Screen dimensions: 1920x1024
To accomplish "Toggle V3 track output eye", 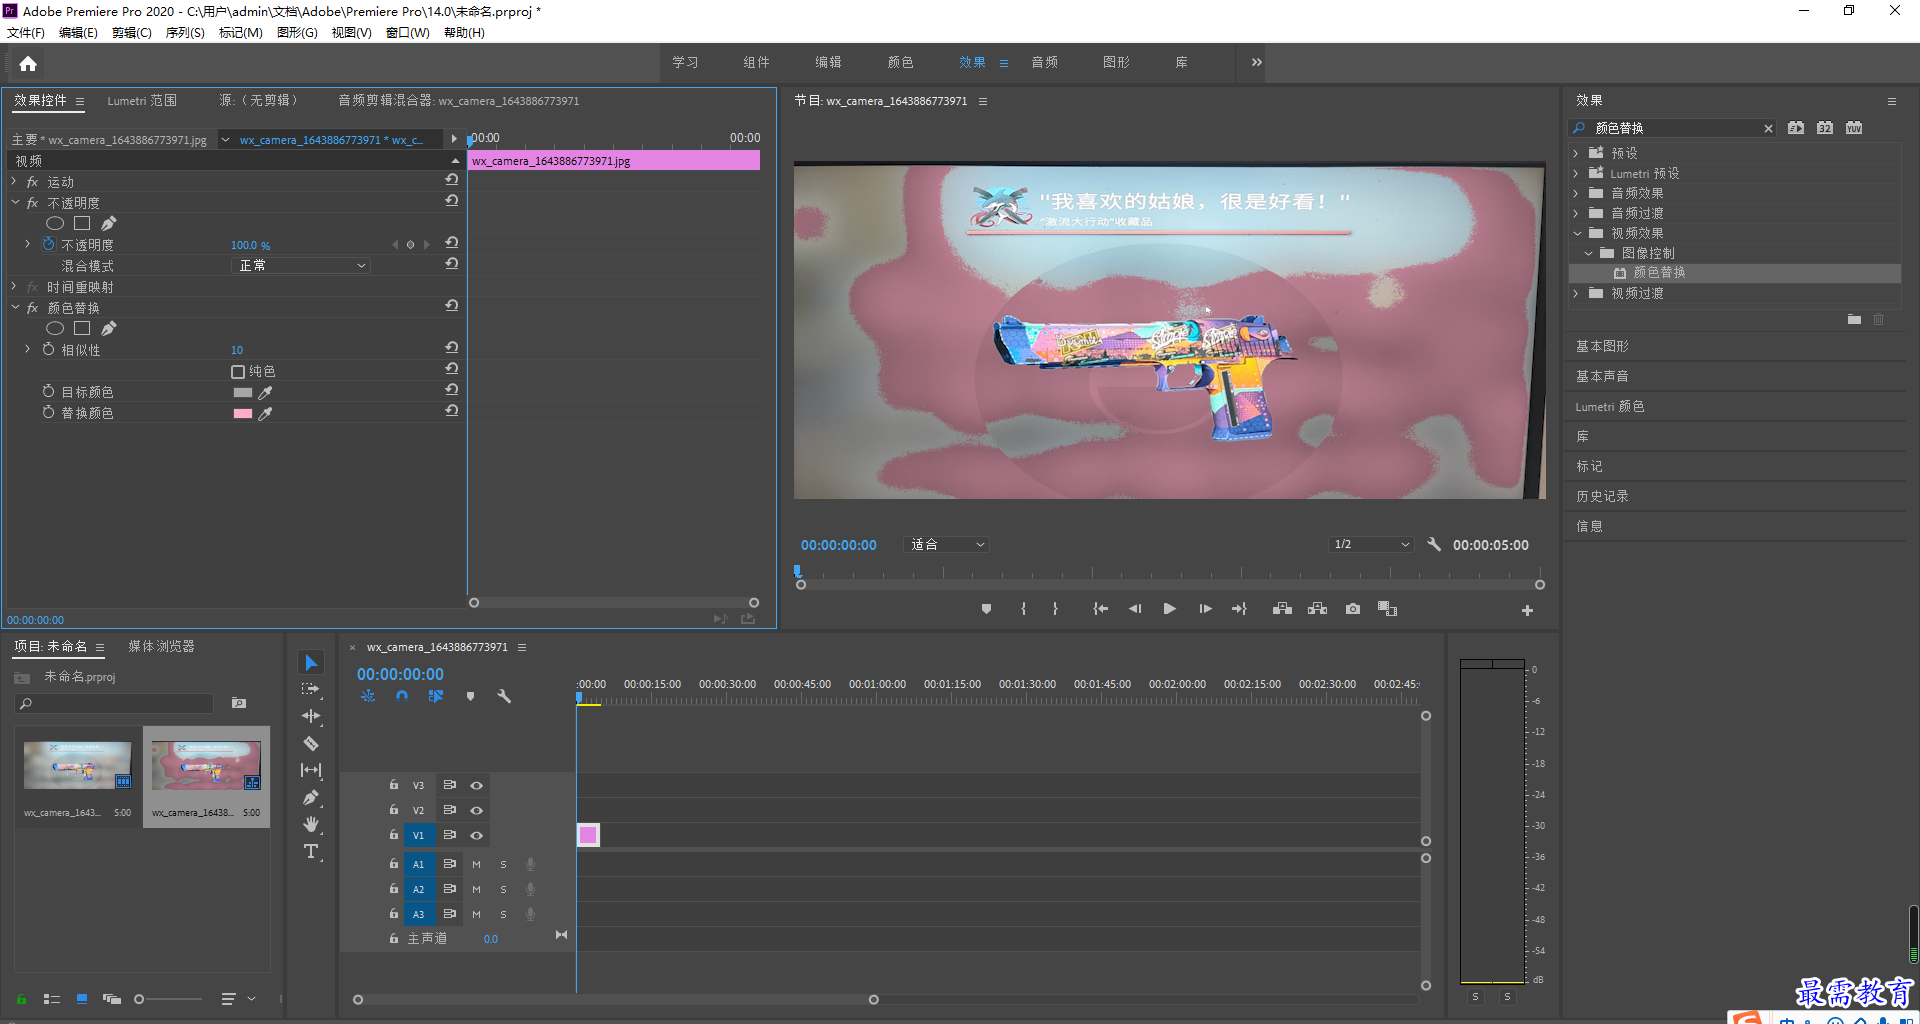I will click(477, 785).
